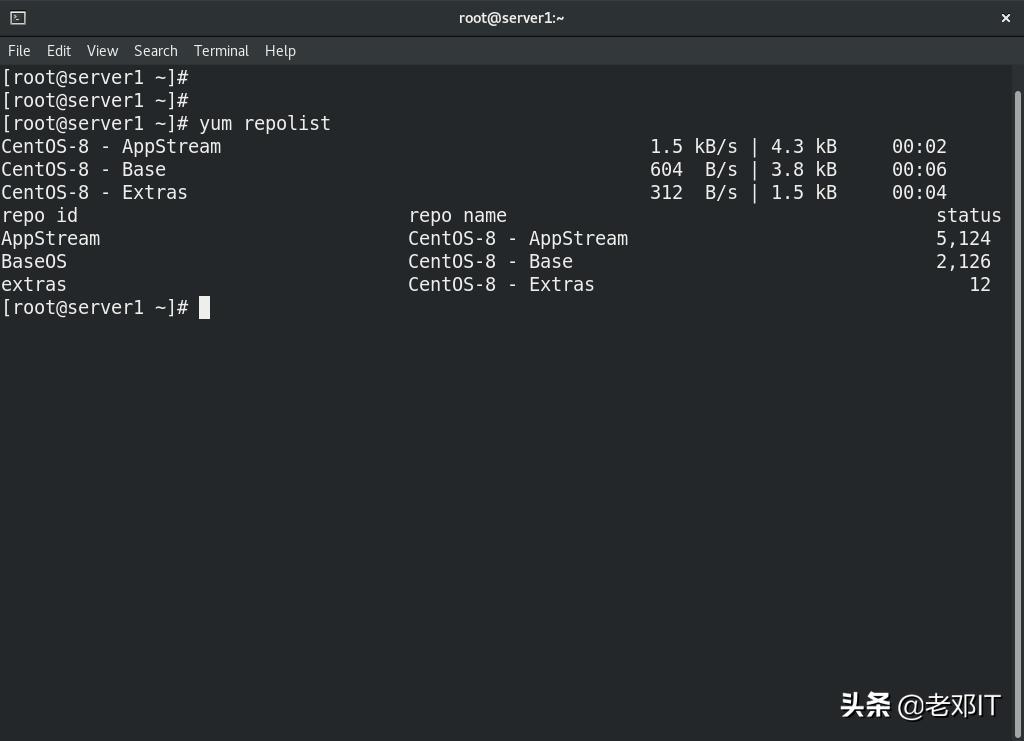Image resolution: width=1024 pixels, height=741 pixels.
Task: Open the Search menu
Action: coord(155,51)
